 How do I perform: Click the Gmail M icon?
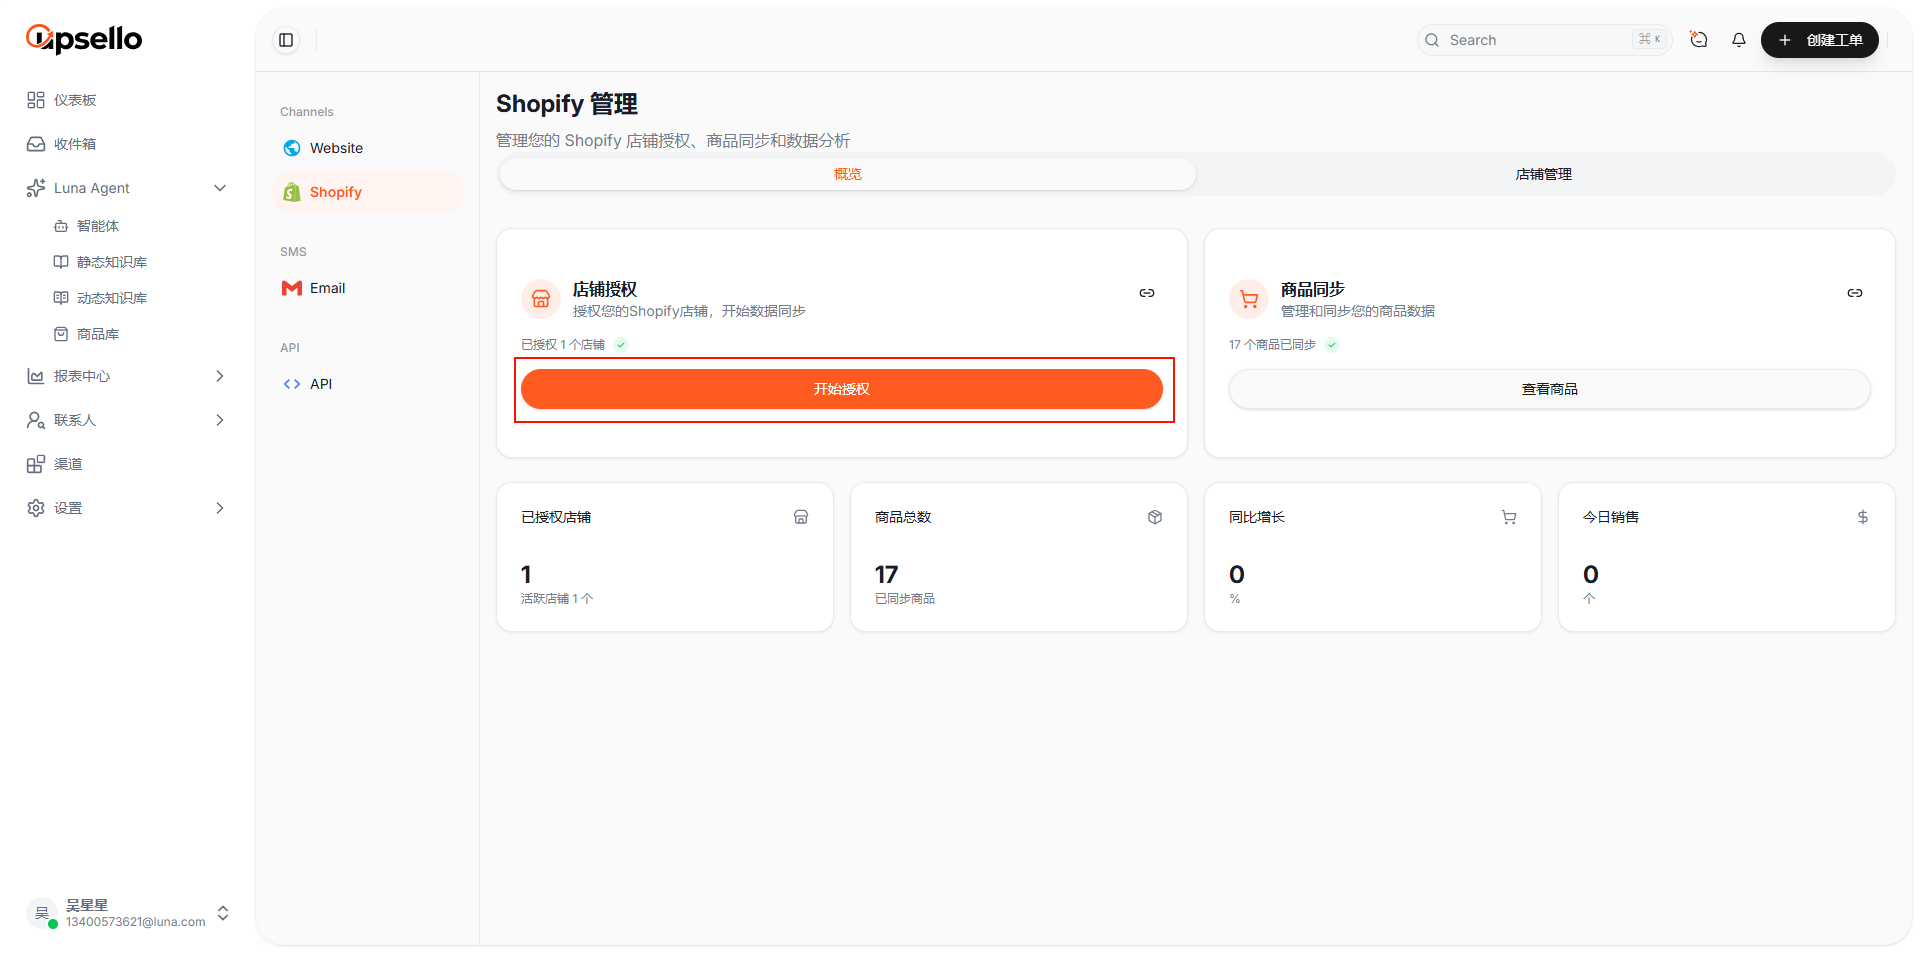click(292, 288)
